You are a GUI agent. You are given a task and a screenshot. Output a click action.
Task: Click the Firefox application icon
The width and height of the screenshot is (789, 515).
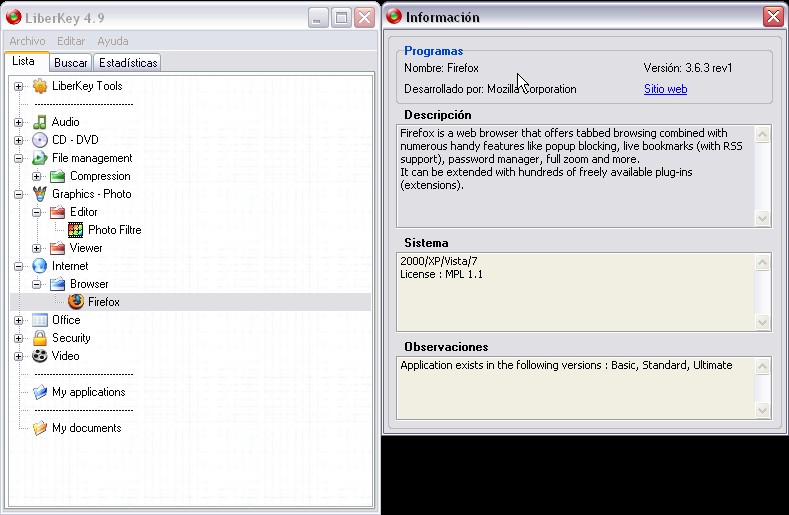click(75, 302)
